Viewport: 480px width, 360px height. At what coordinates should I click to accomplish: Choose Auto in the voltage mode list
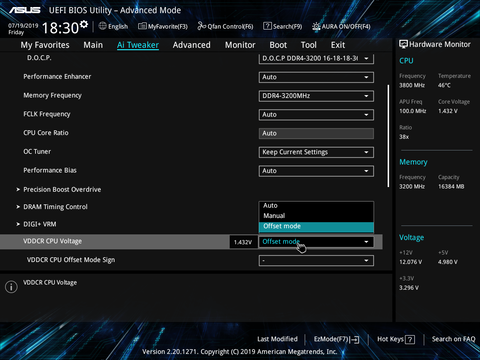(316, 206)
